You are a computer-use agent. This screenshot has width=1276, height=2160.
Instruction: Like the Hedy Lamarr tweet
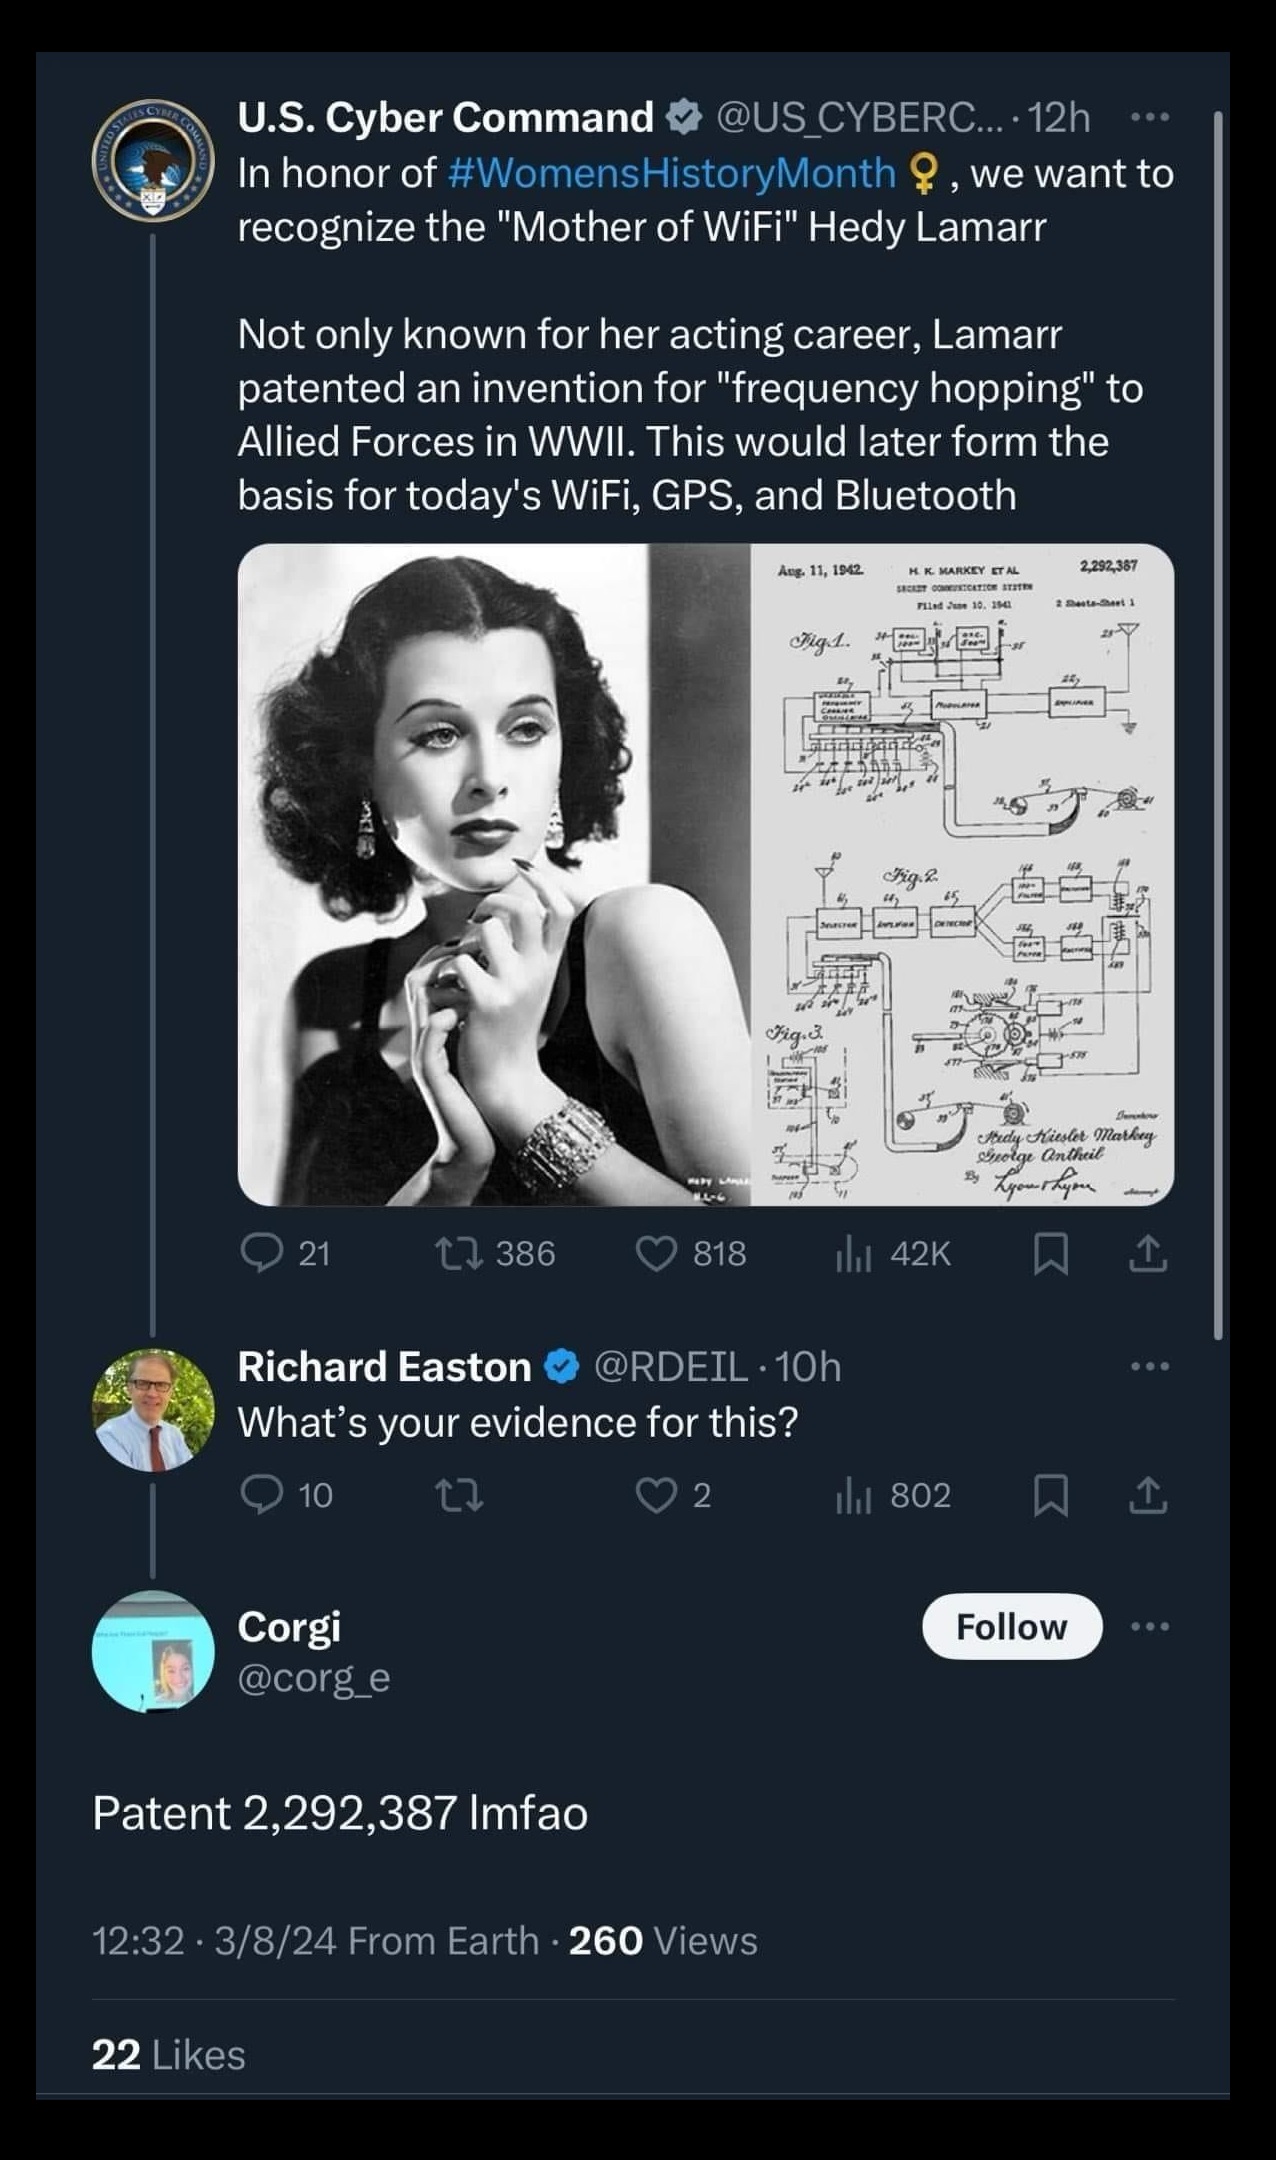(657, 1253)
